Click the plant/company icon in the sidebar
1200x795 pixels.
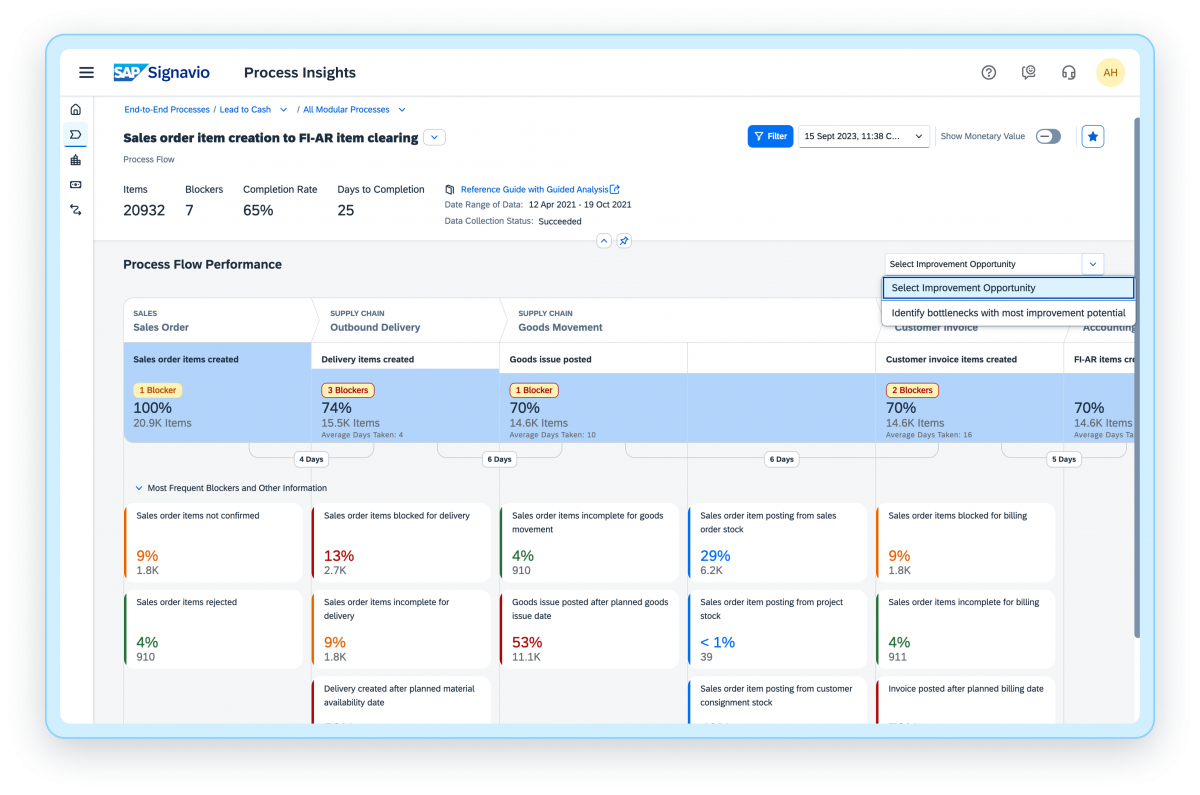(75, 159)
